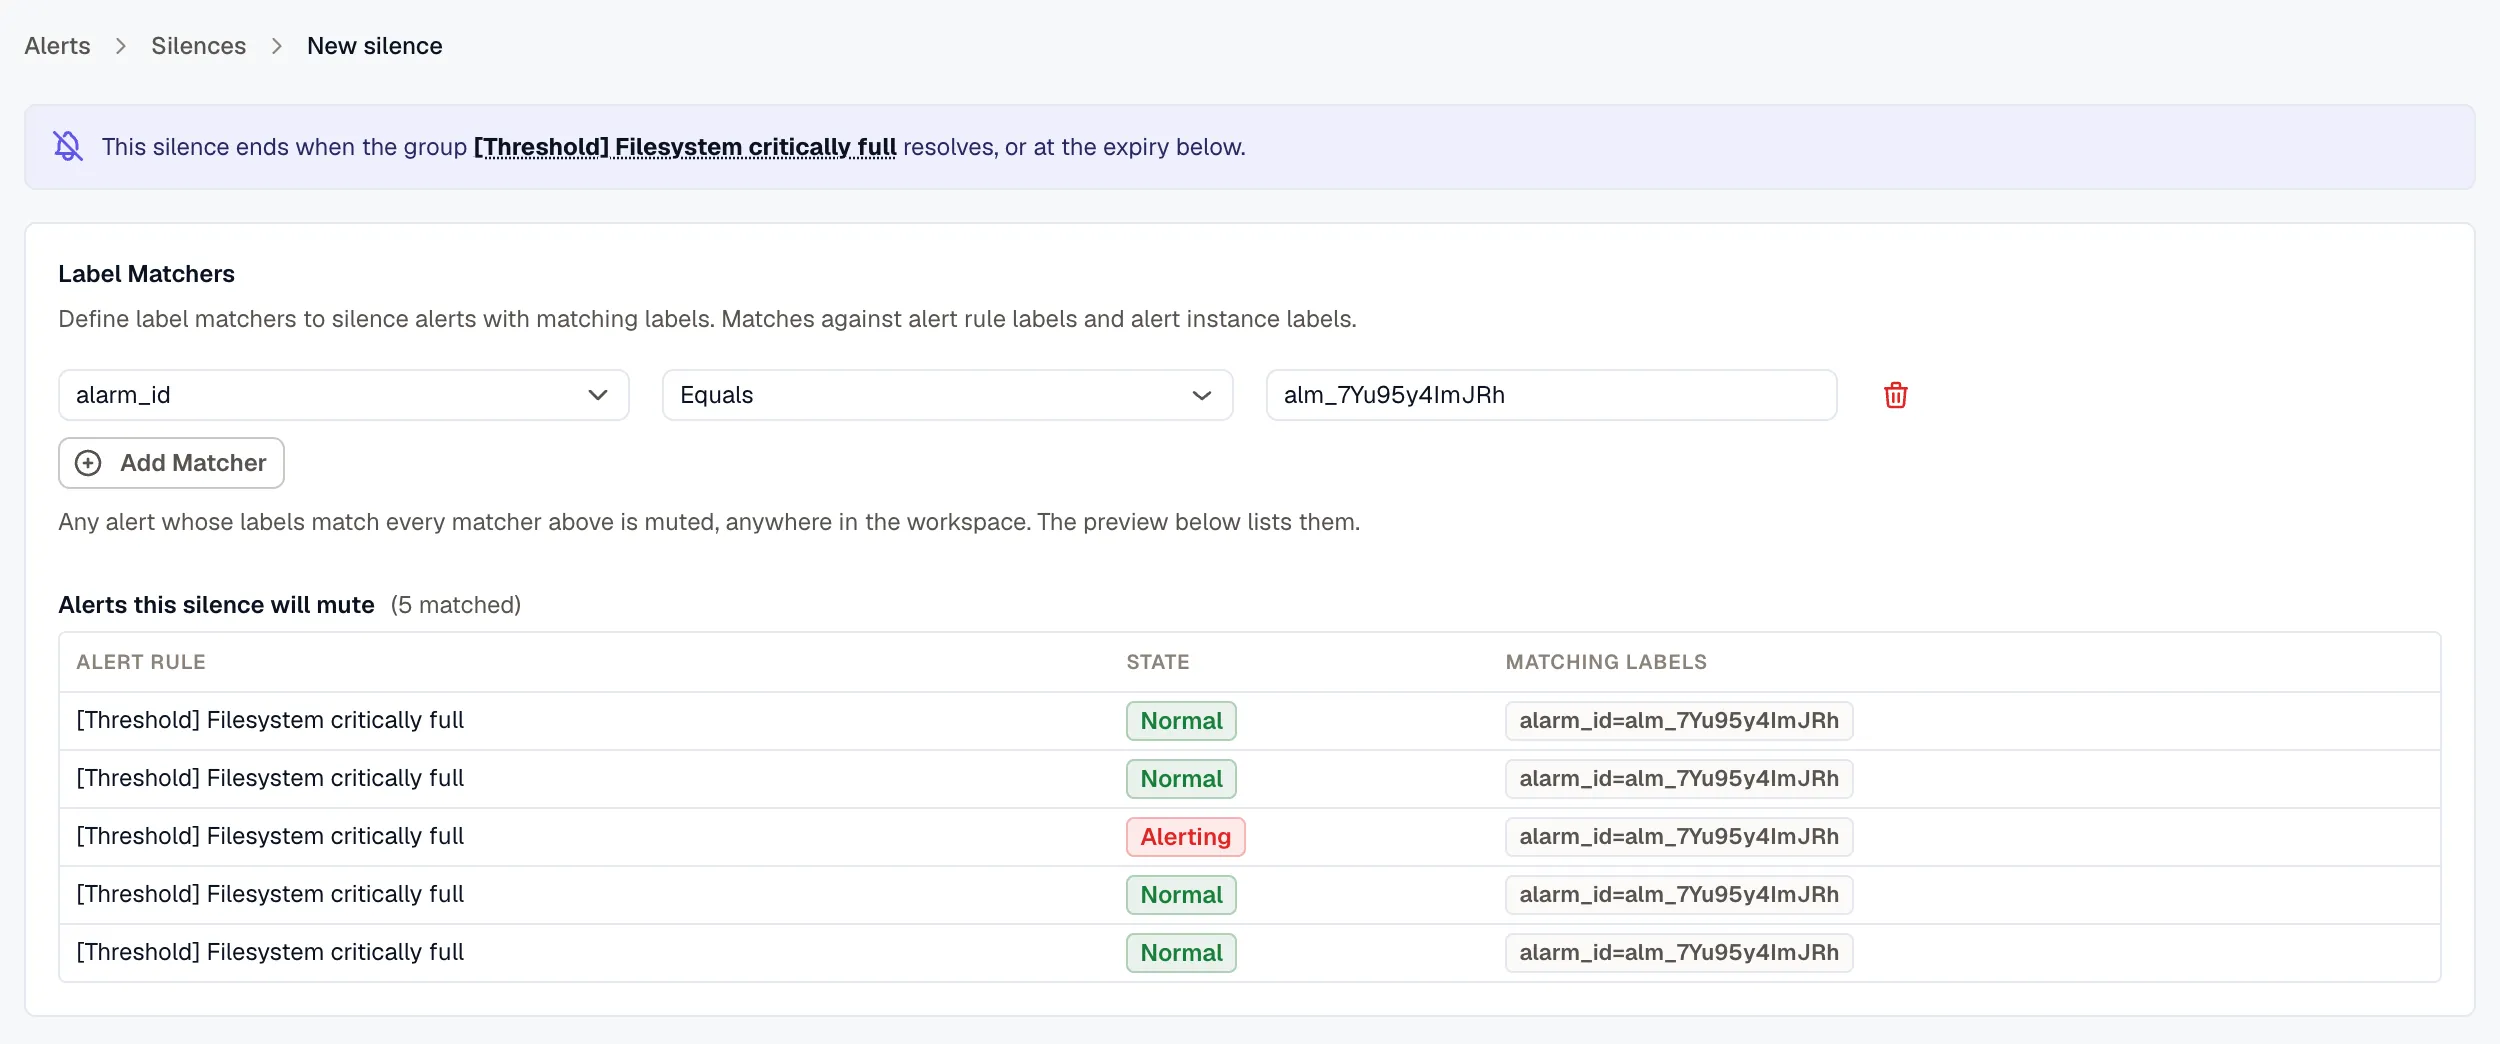The image size is (2500, 1044).
Task: Add another label matcher
Action: tap(171, 463)
